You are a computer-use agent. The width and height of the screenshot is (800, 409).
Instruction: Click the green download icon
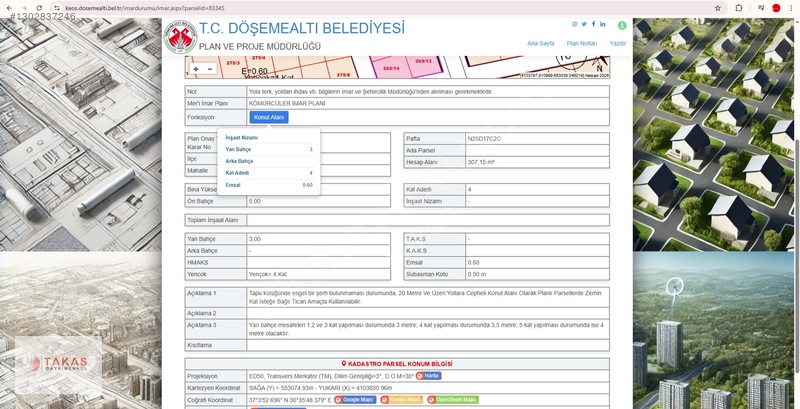622,25
